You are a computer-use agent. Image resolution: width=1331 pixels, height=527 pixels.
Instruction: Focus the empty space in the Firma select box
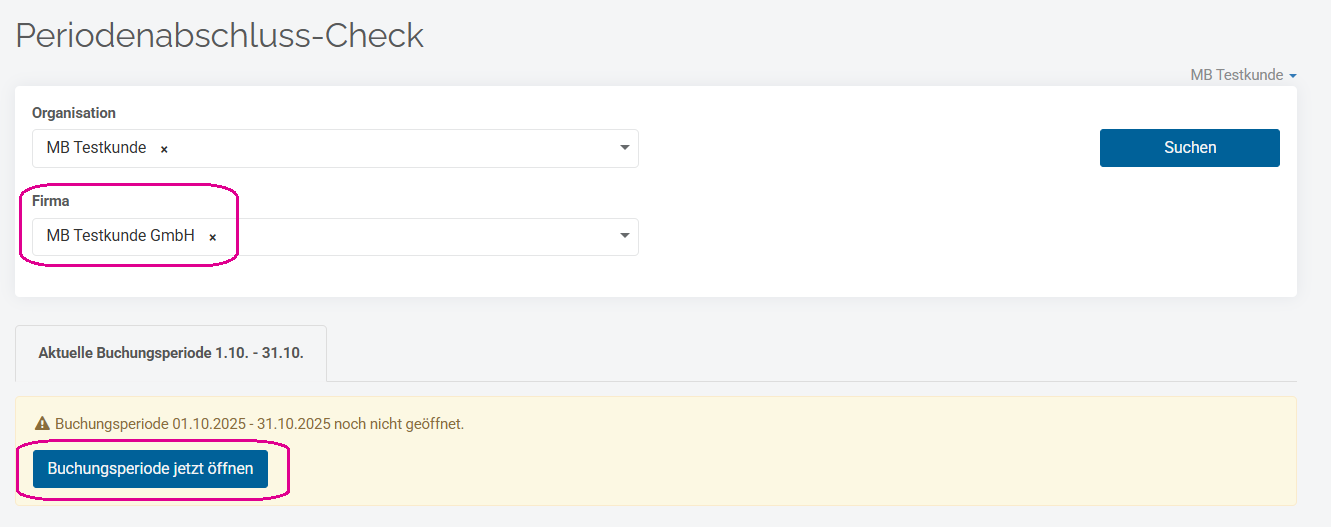click(420, 237)
